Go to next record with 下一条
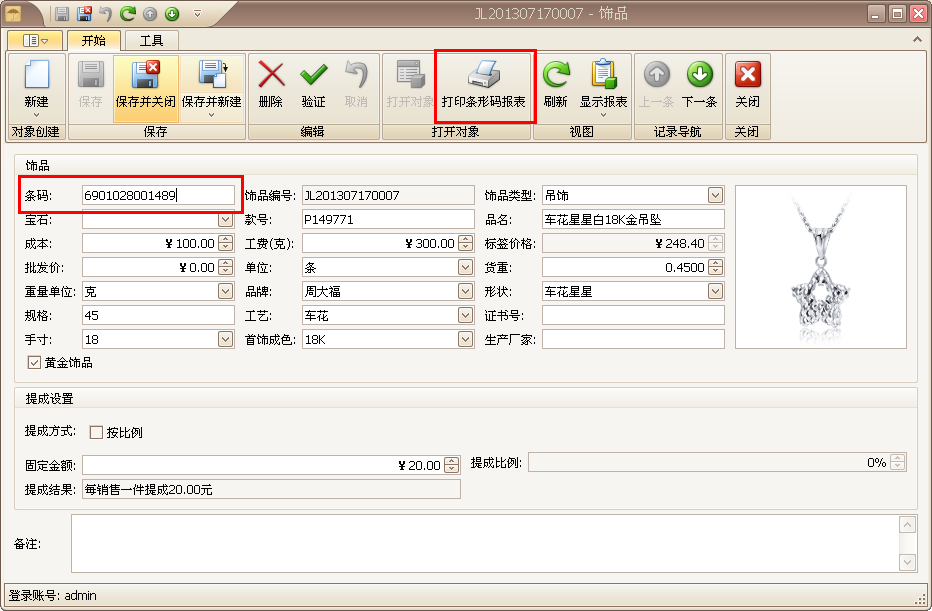932x611 pixels. pos(699,76)
